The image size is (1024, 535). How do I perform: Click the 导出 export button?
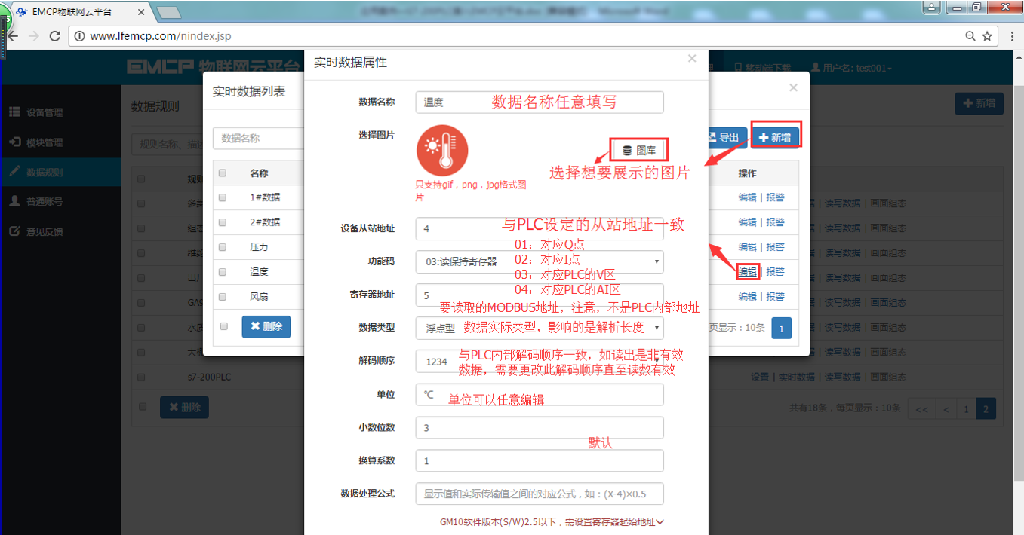pos(727,137)
